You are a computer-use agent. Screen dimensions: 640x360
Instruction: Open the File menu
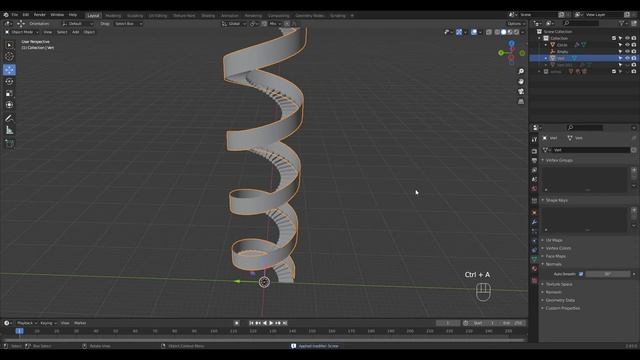click(15, 15)
